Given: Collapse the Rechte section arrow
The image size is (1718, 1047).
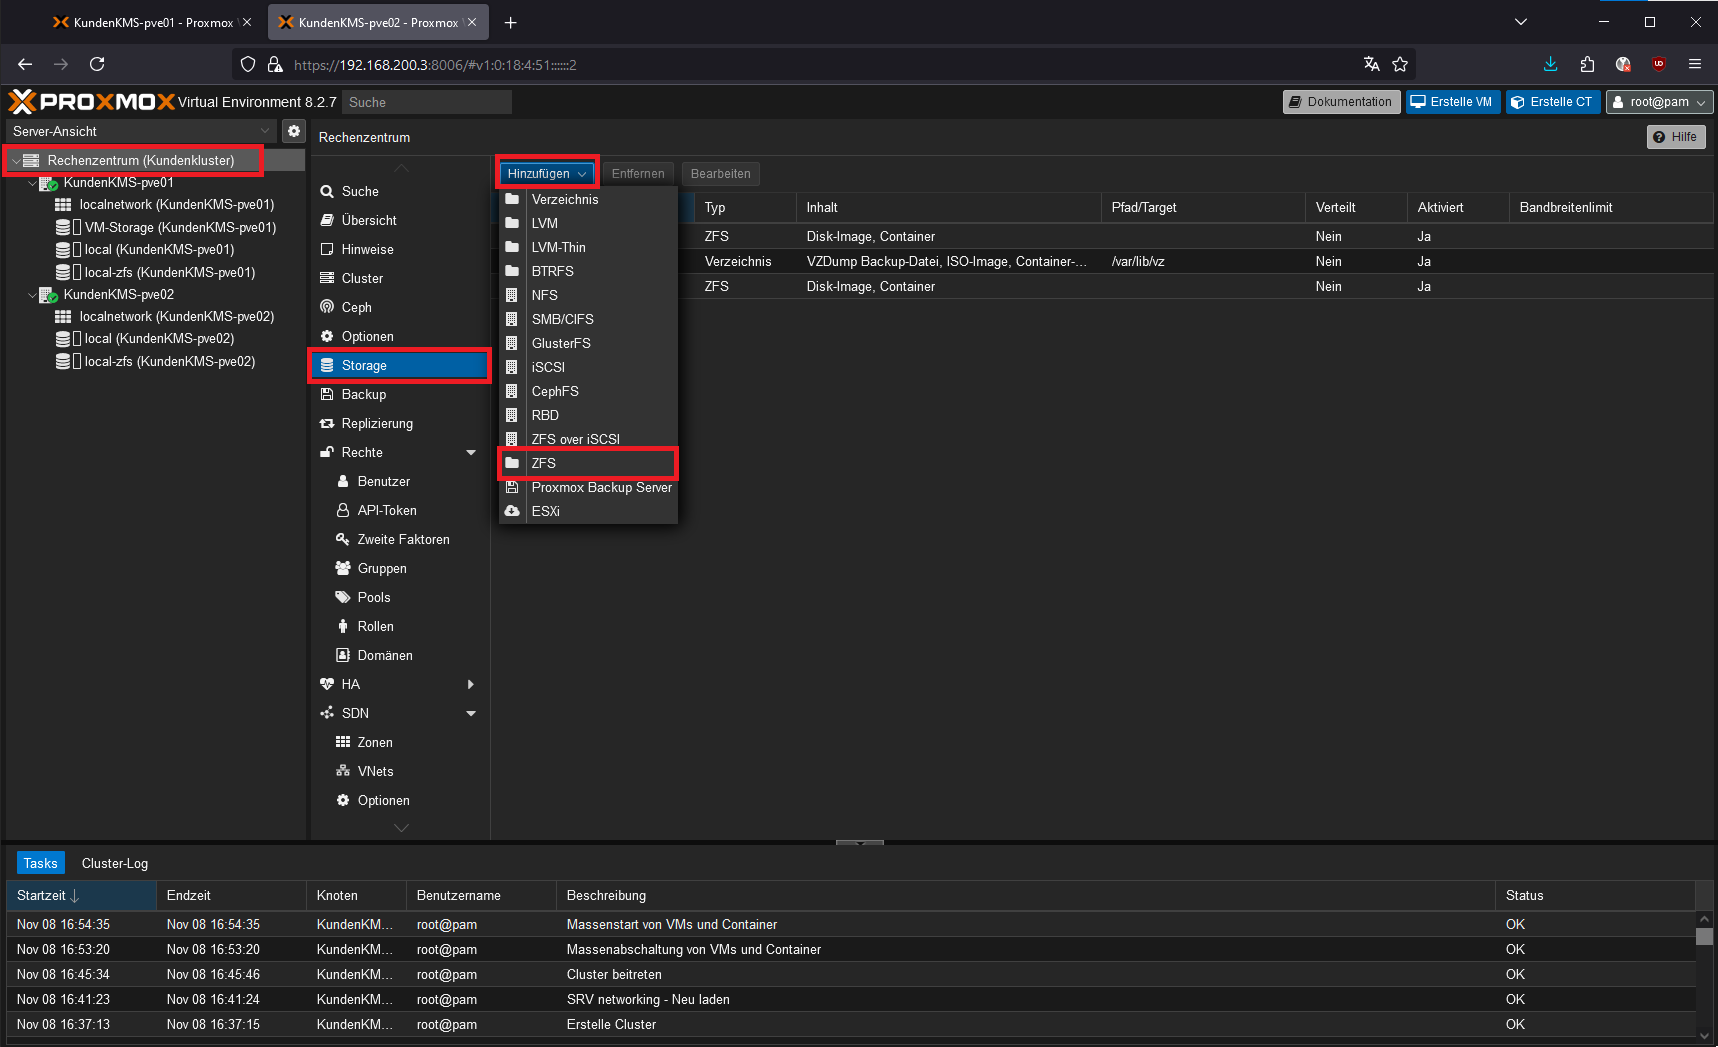Looking at the screenshot, I should click(471, 453).
